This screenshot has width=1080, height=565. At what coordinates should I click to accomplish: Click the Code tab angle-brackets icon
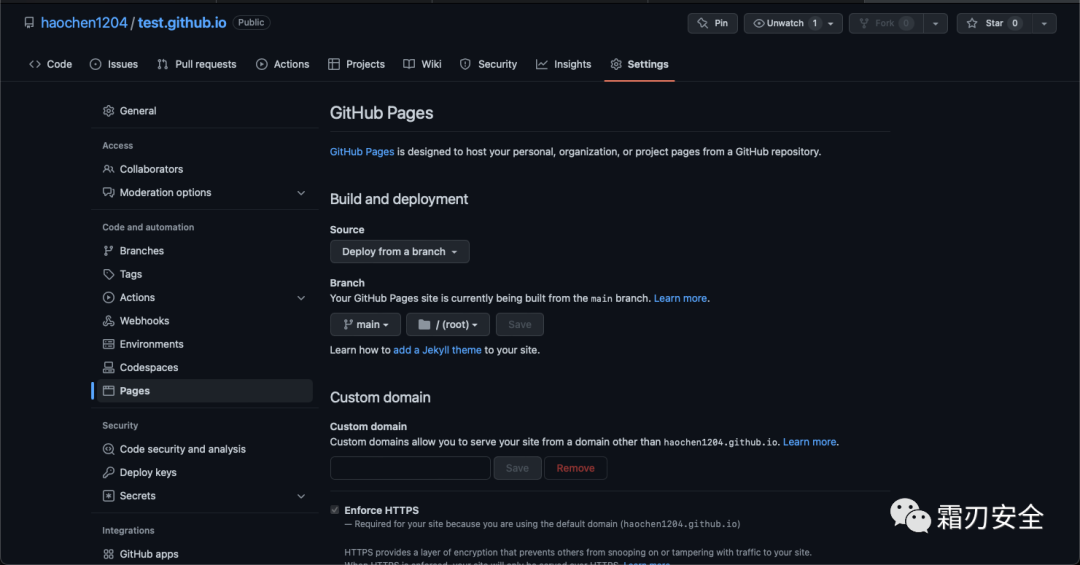pos(34,64)
